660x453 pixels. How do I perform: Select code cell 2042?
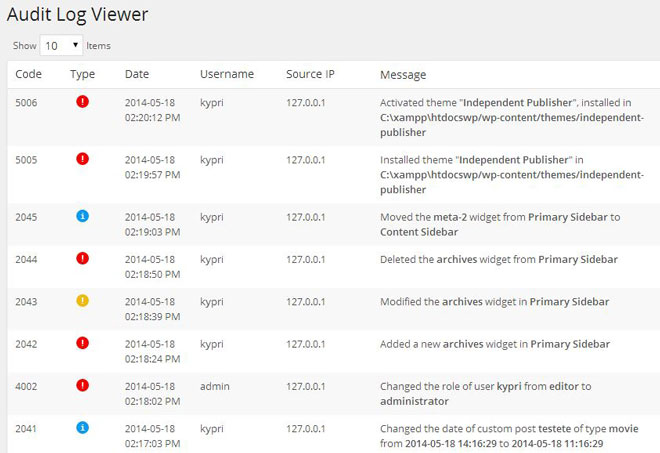tap(26, 344)
